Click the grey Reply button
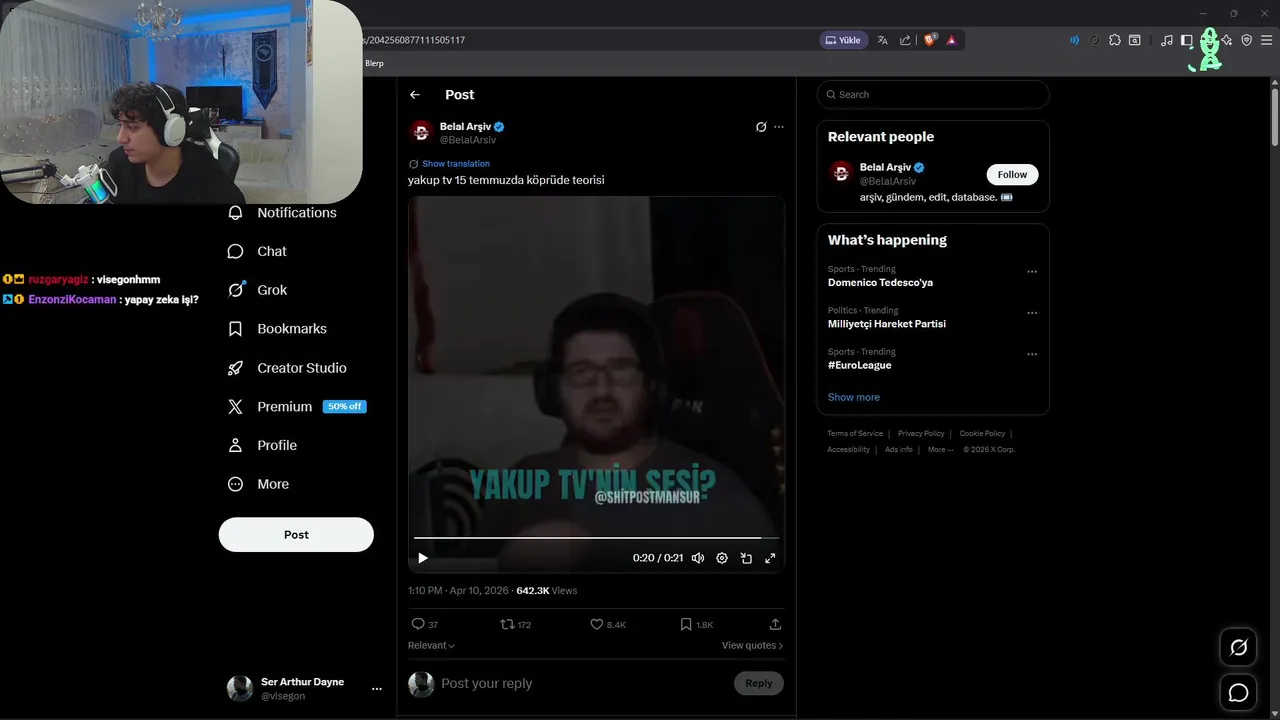The width and height of the screenshot is (1280, 720). 759,684
